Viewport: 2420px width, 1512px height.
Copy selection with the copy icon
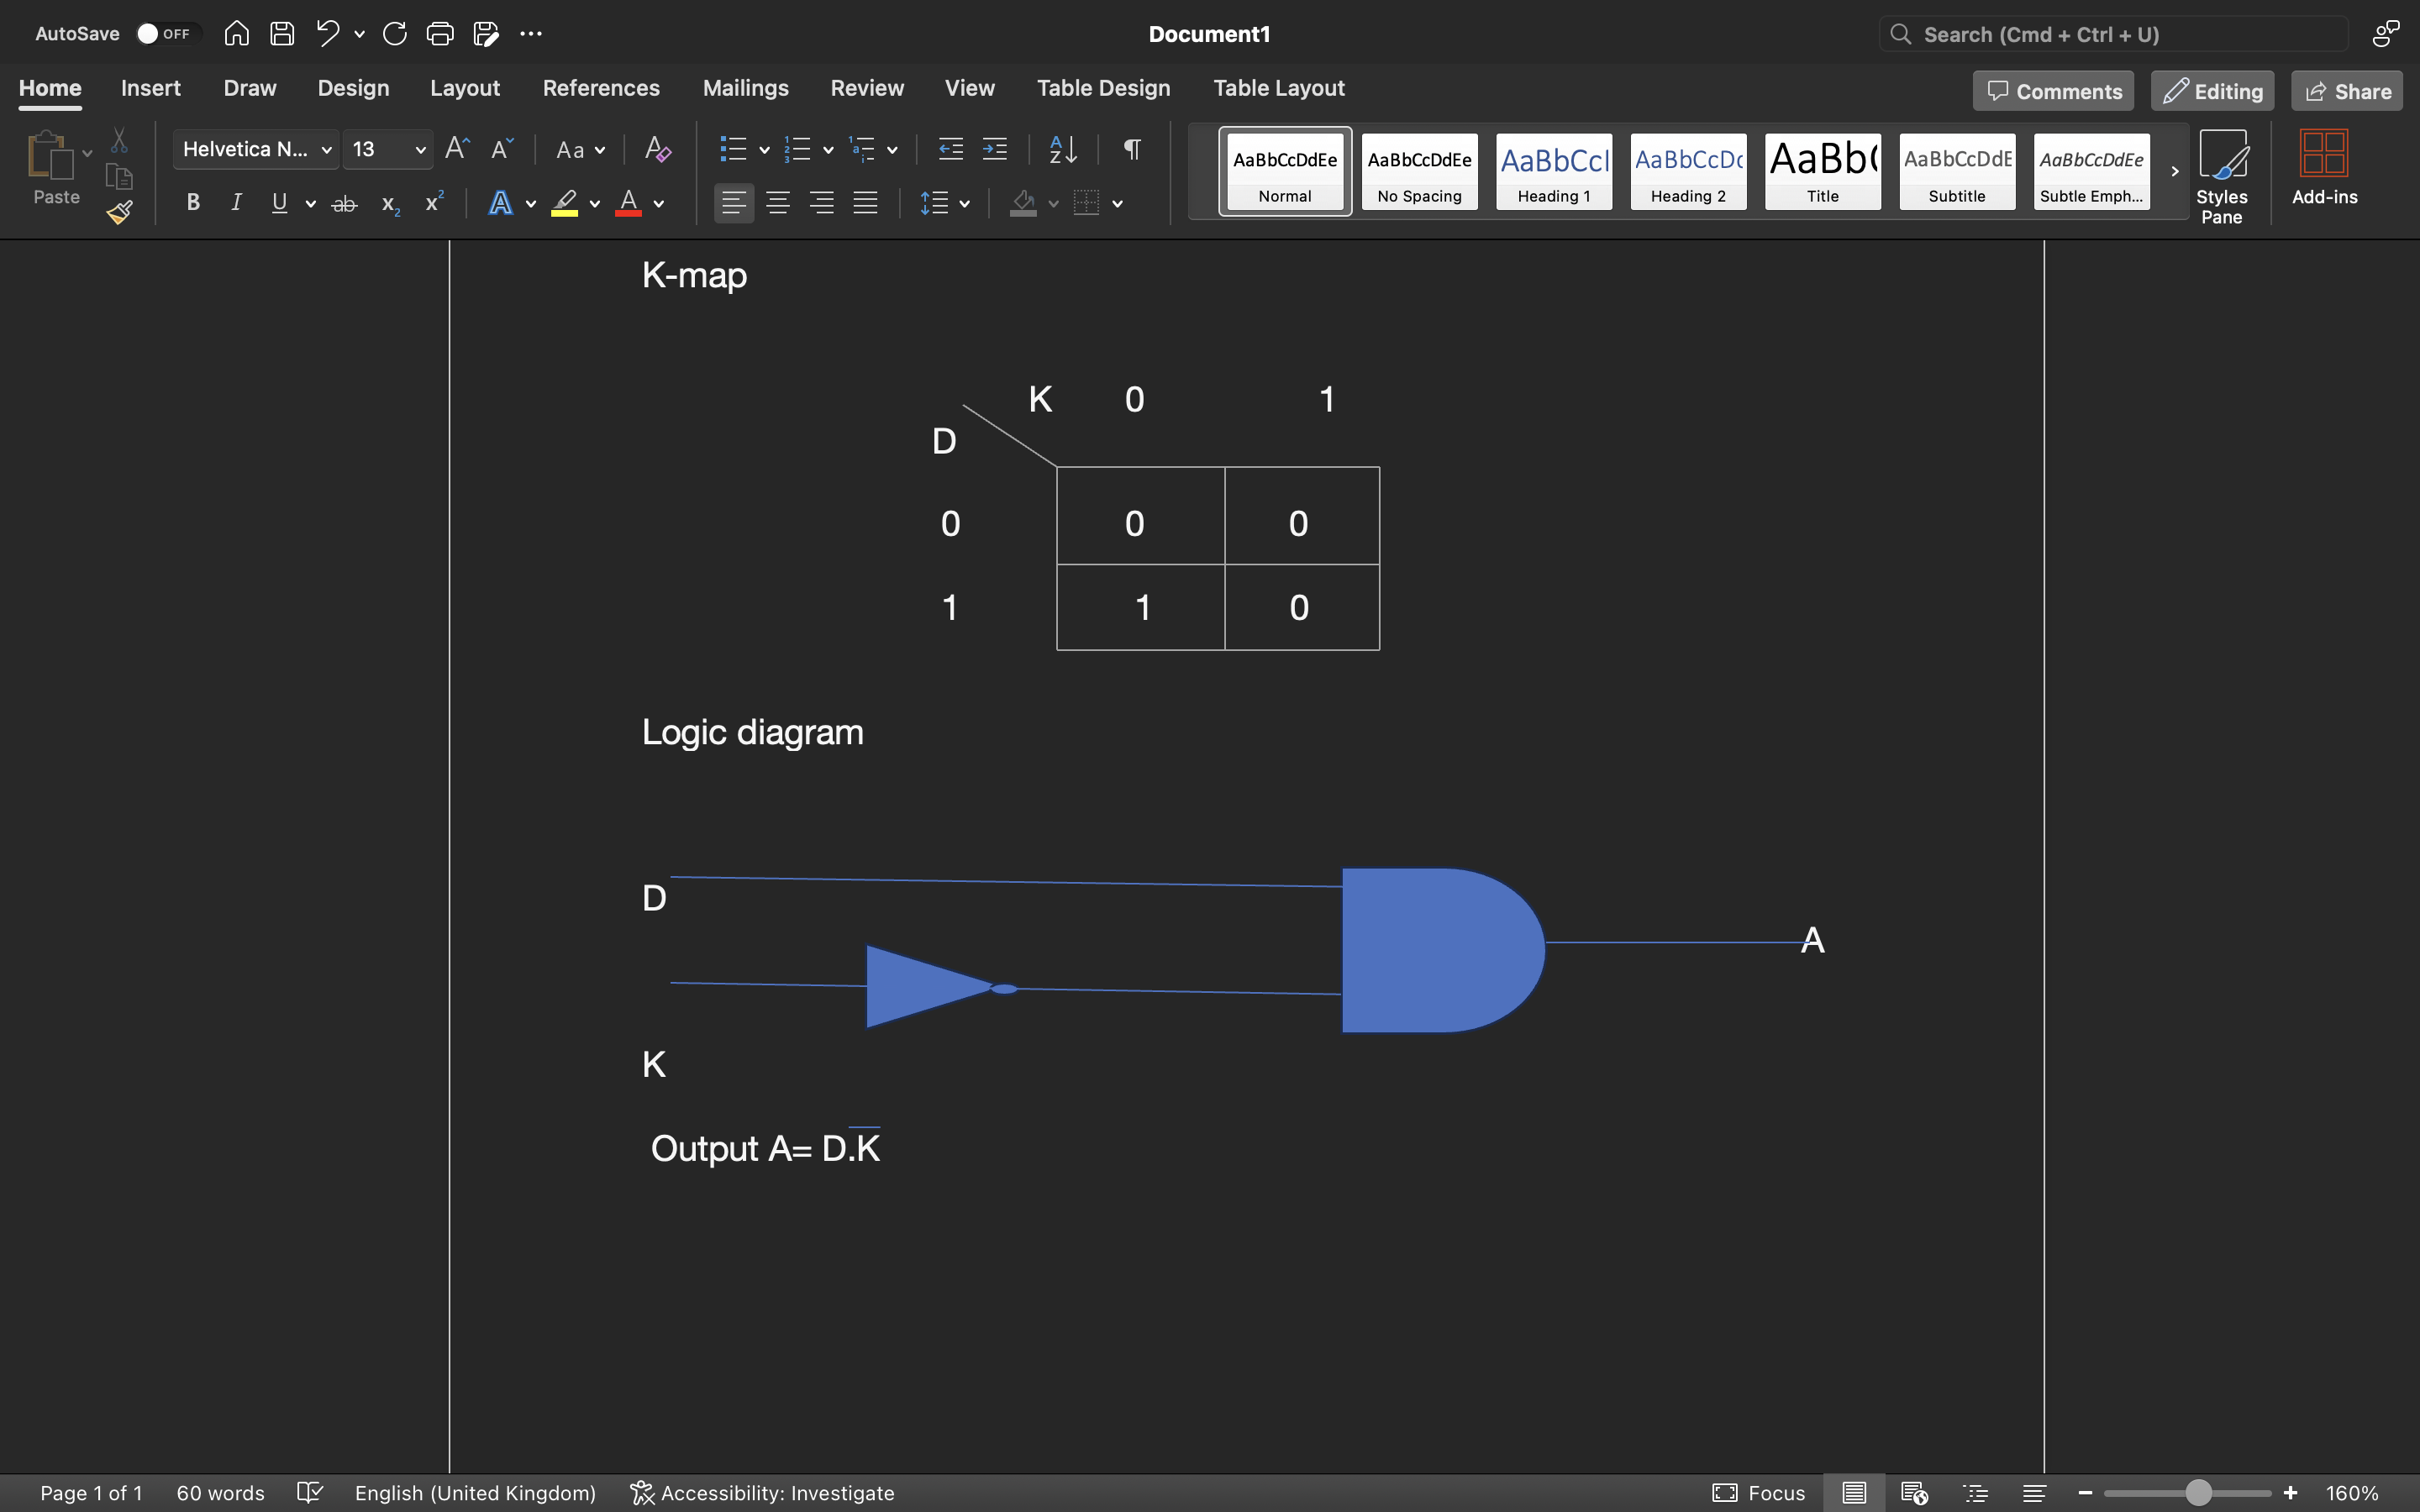pos(119,176)
